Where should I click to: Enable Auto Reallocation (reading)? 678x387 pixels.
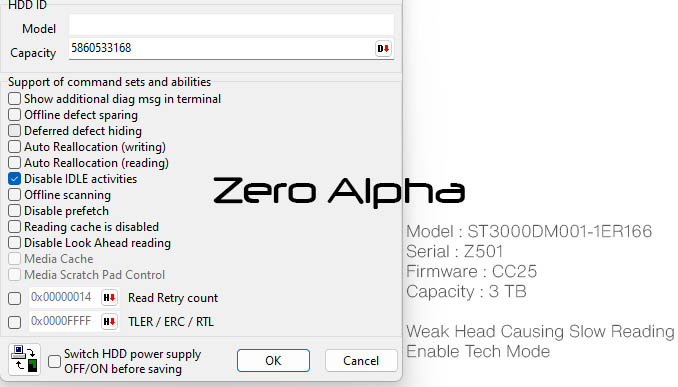(14, 163)
